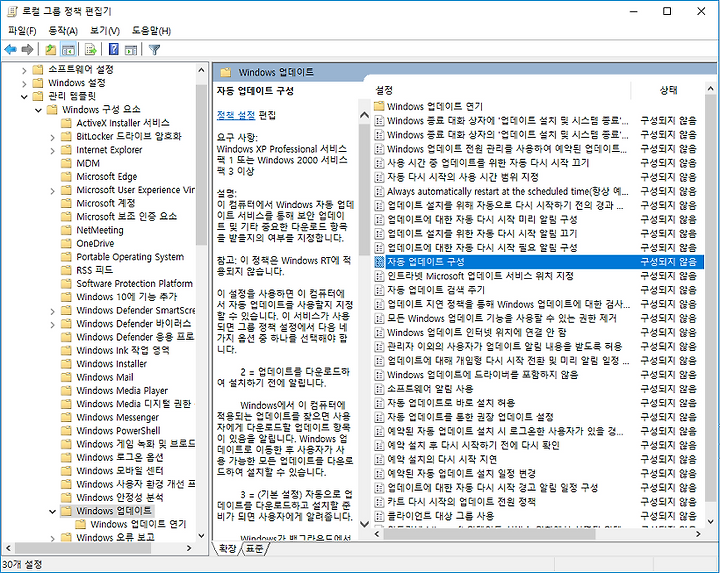The height and width of the screenshot is (573, 720).
Task: Select Windows Media Player tree folder
Action: click(122, 390)
